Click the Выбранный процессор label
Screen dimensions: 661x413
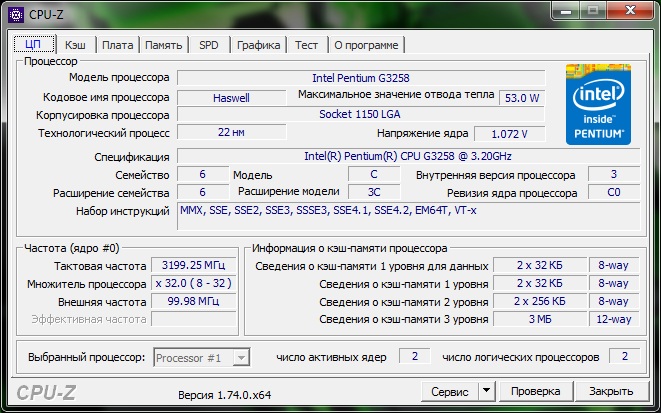coord(86,357)
